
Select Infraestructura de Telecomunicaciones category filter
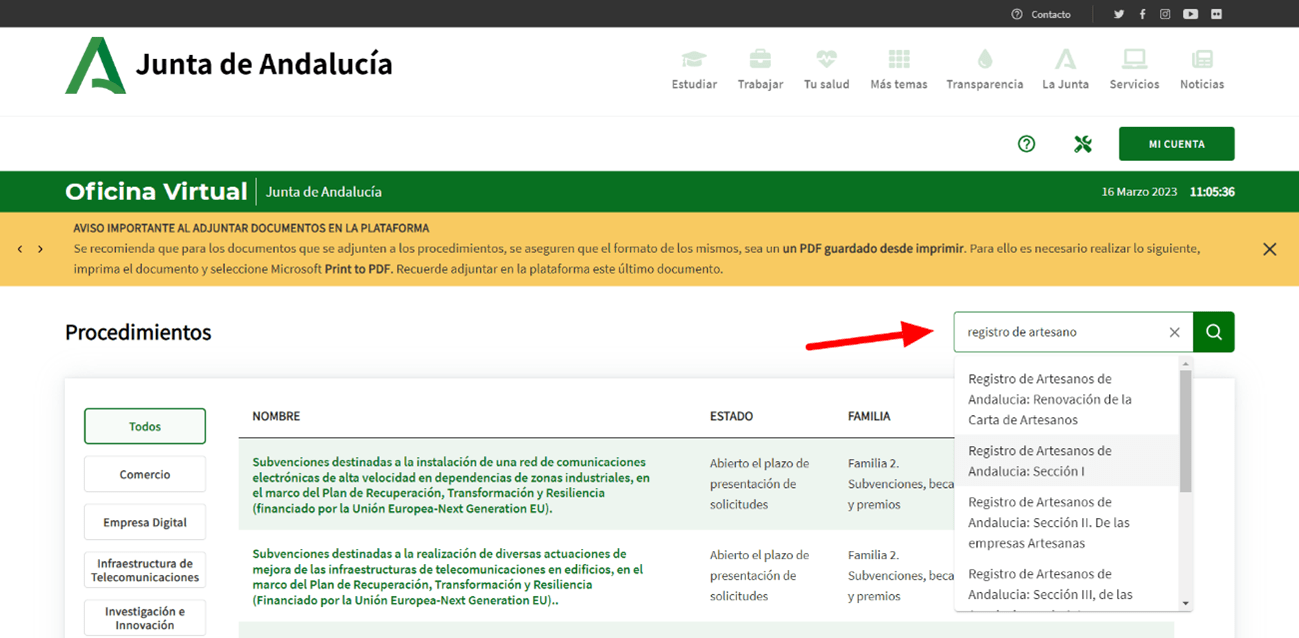(145, 570)
